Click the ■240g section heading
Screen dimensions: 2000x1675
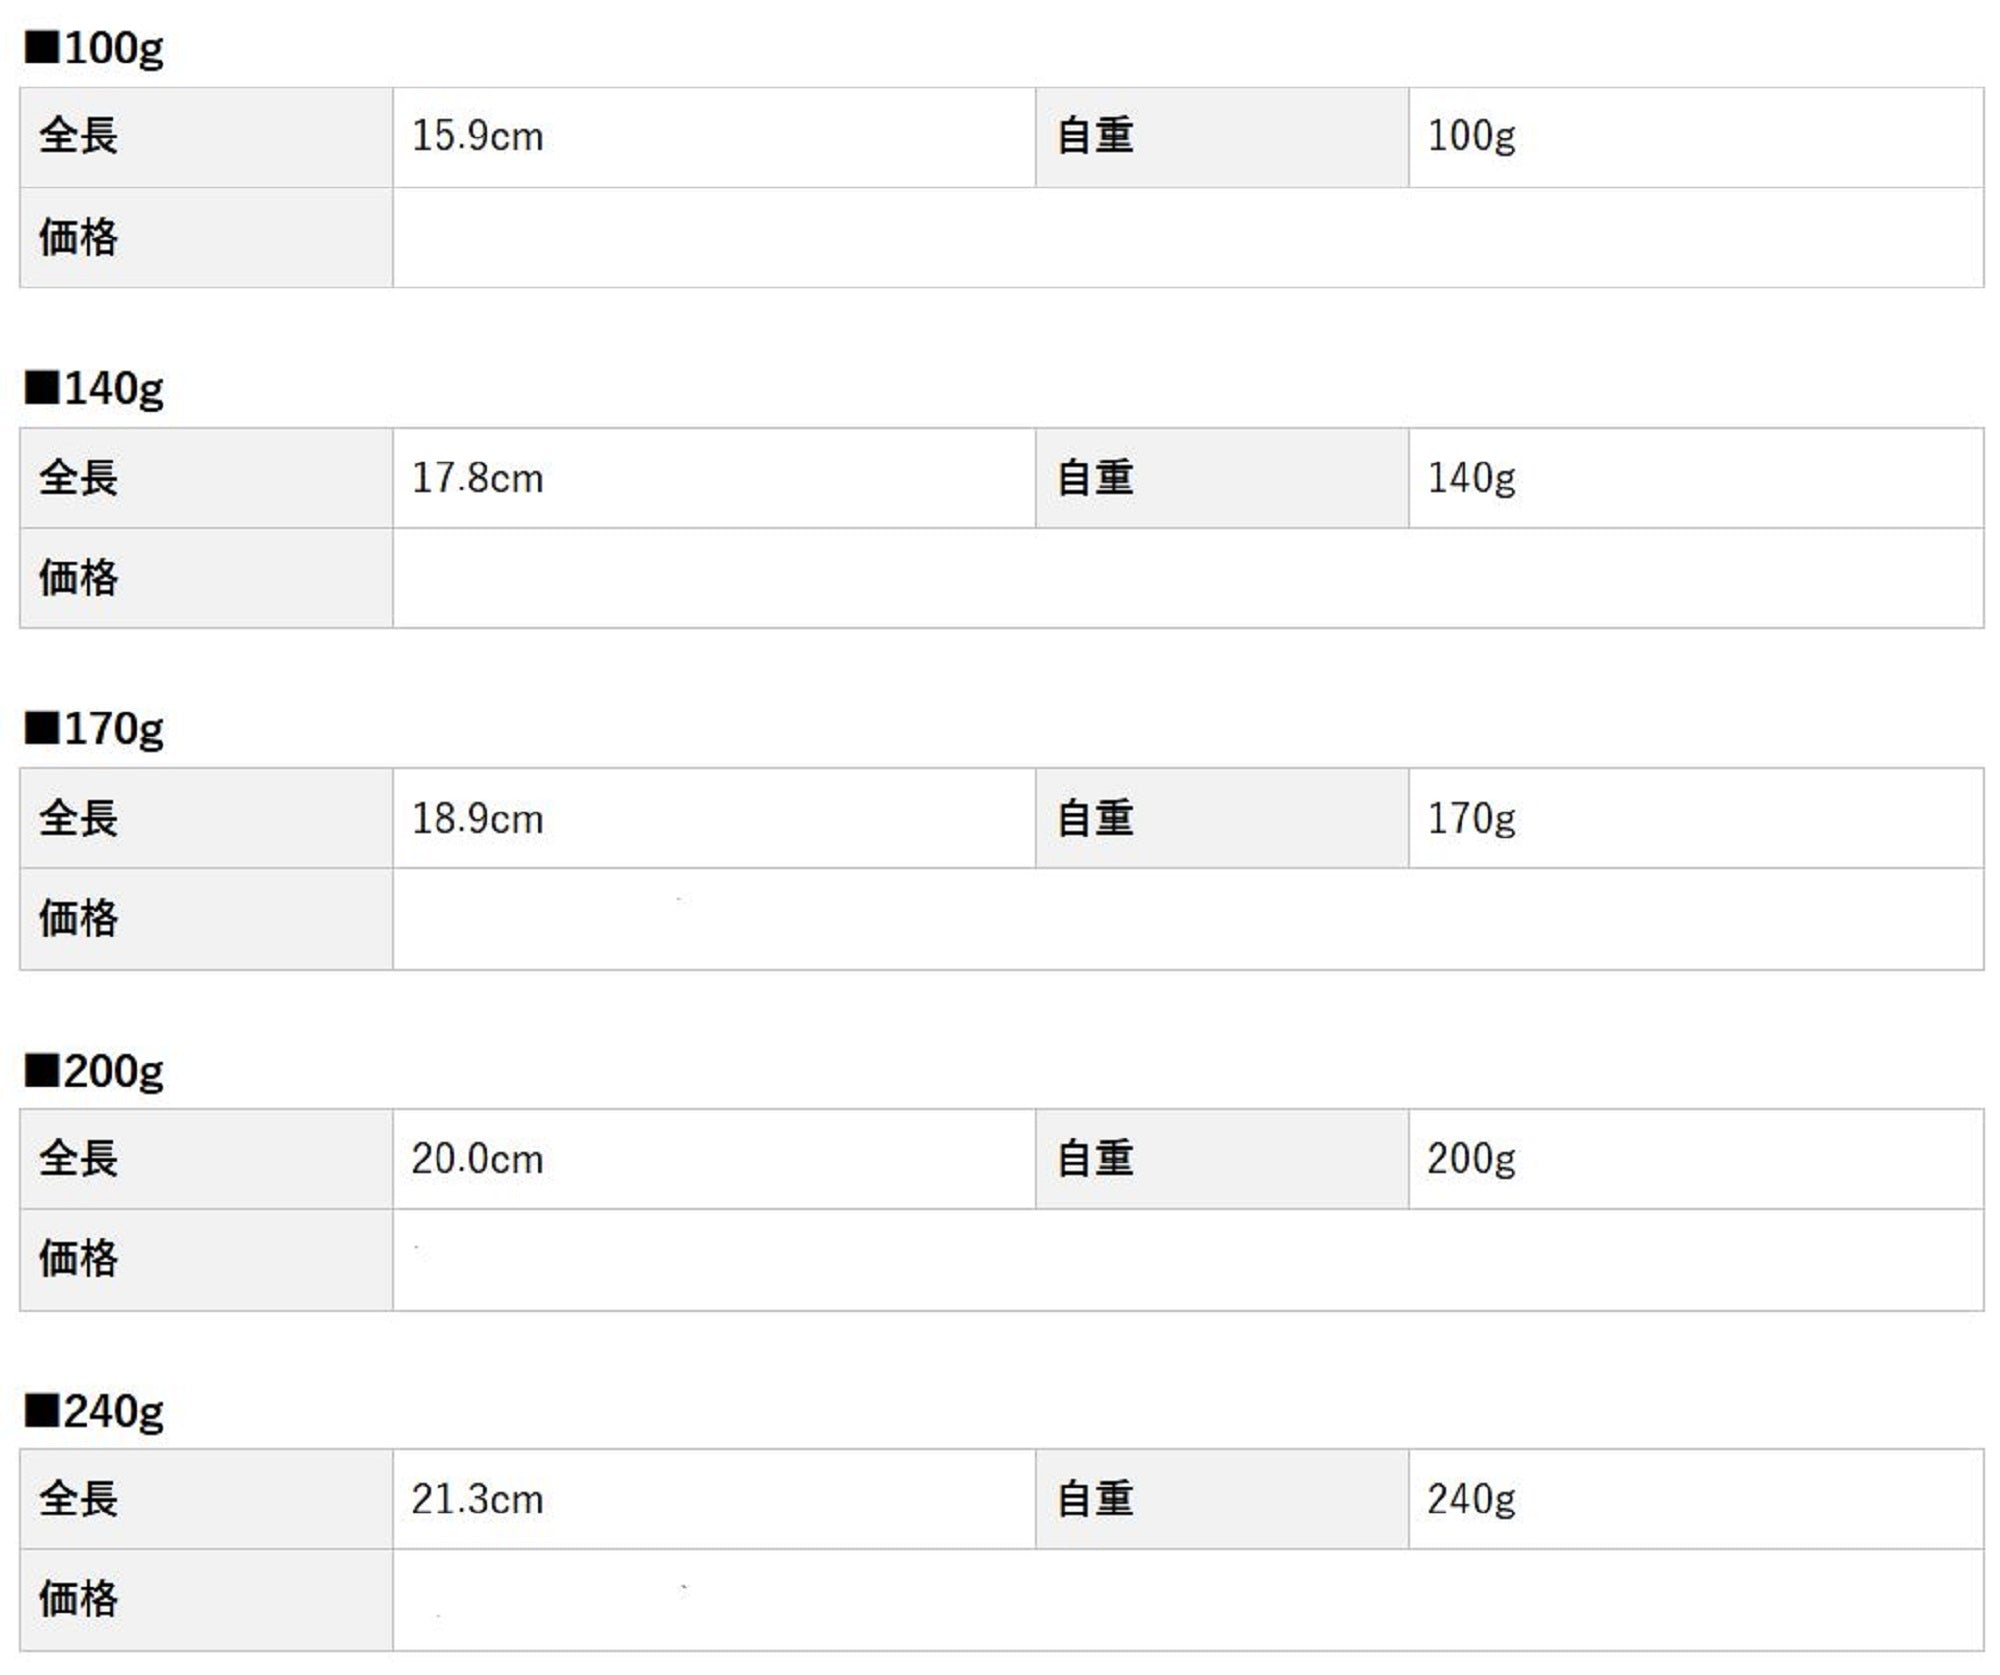click(95, 1412)
